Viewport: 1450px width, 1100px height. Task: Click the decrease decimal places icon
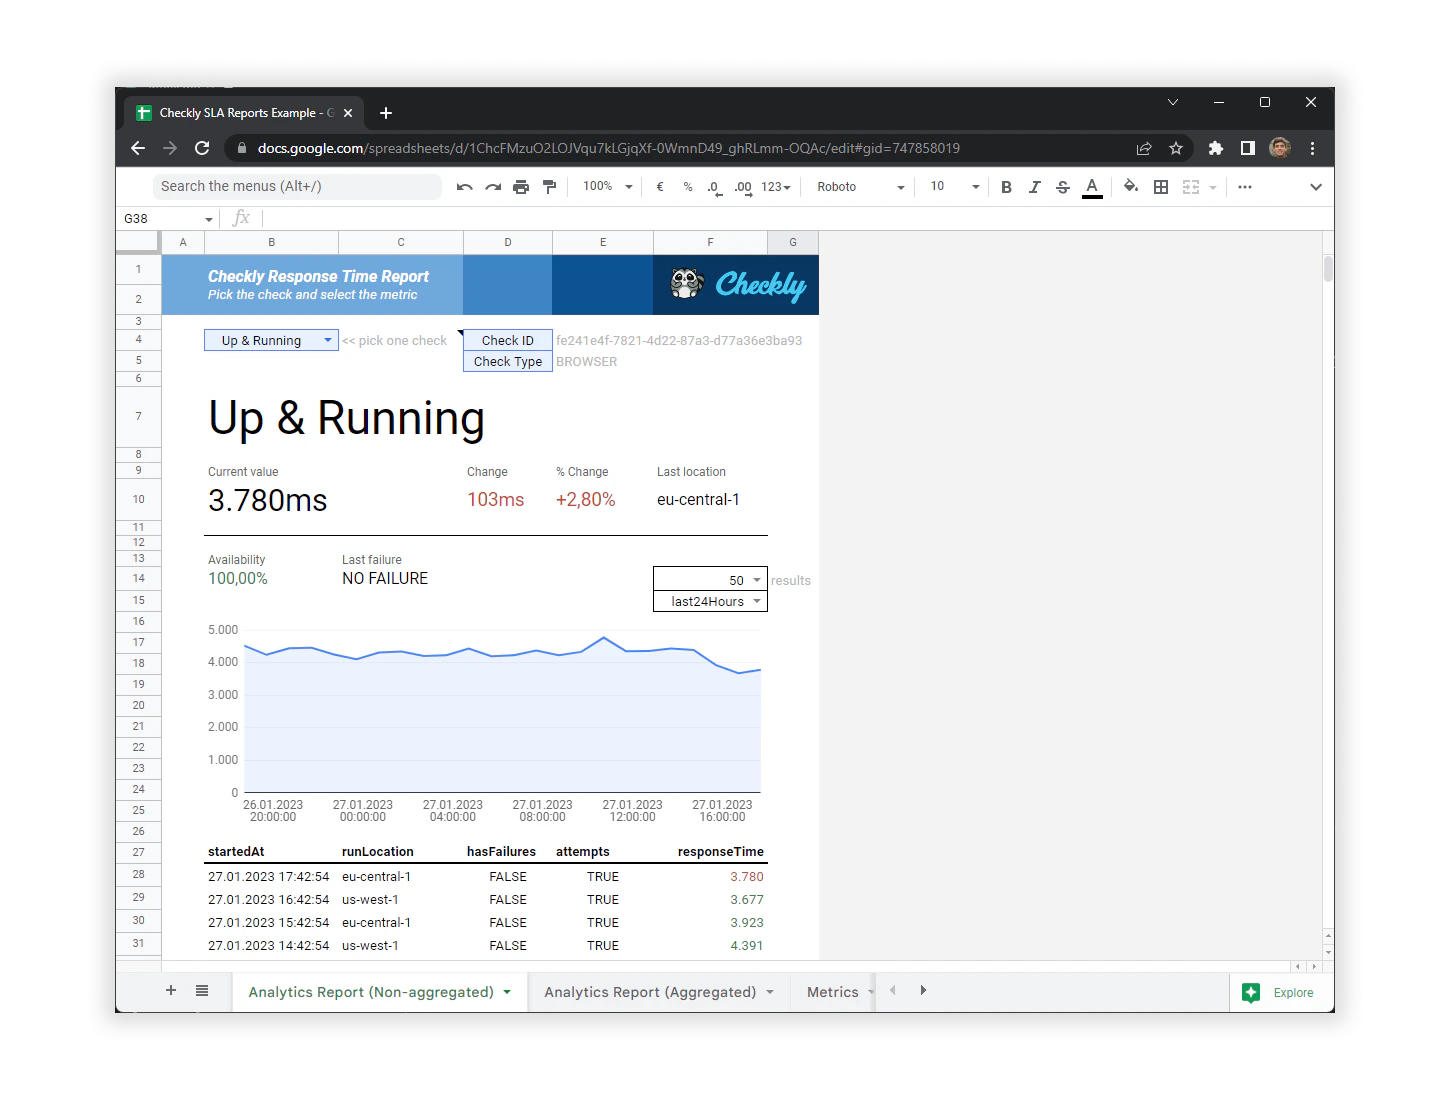click(x=713, y=186)
